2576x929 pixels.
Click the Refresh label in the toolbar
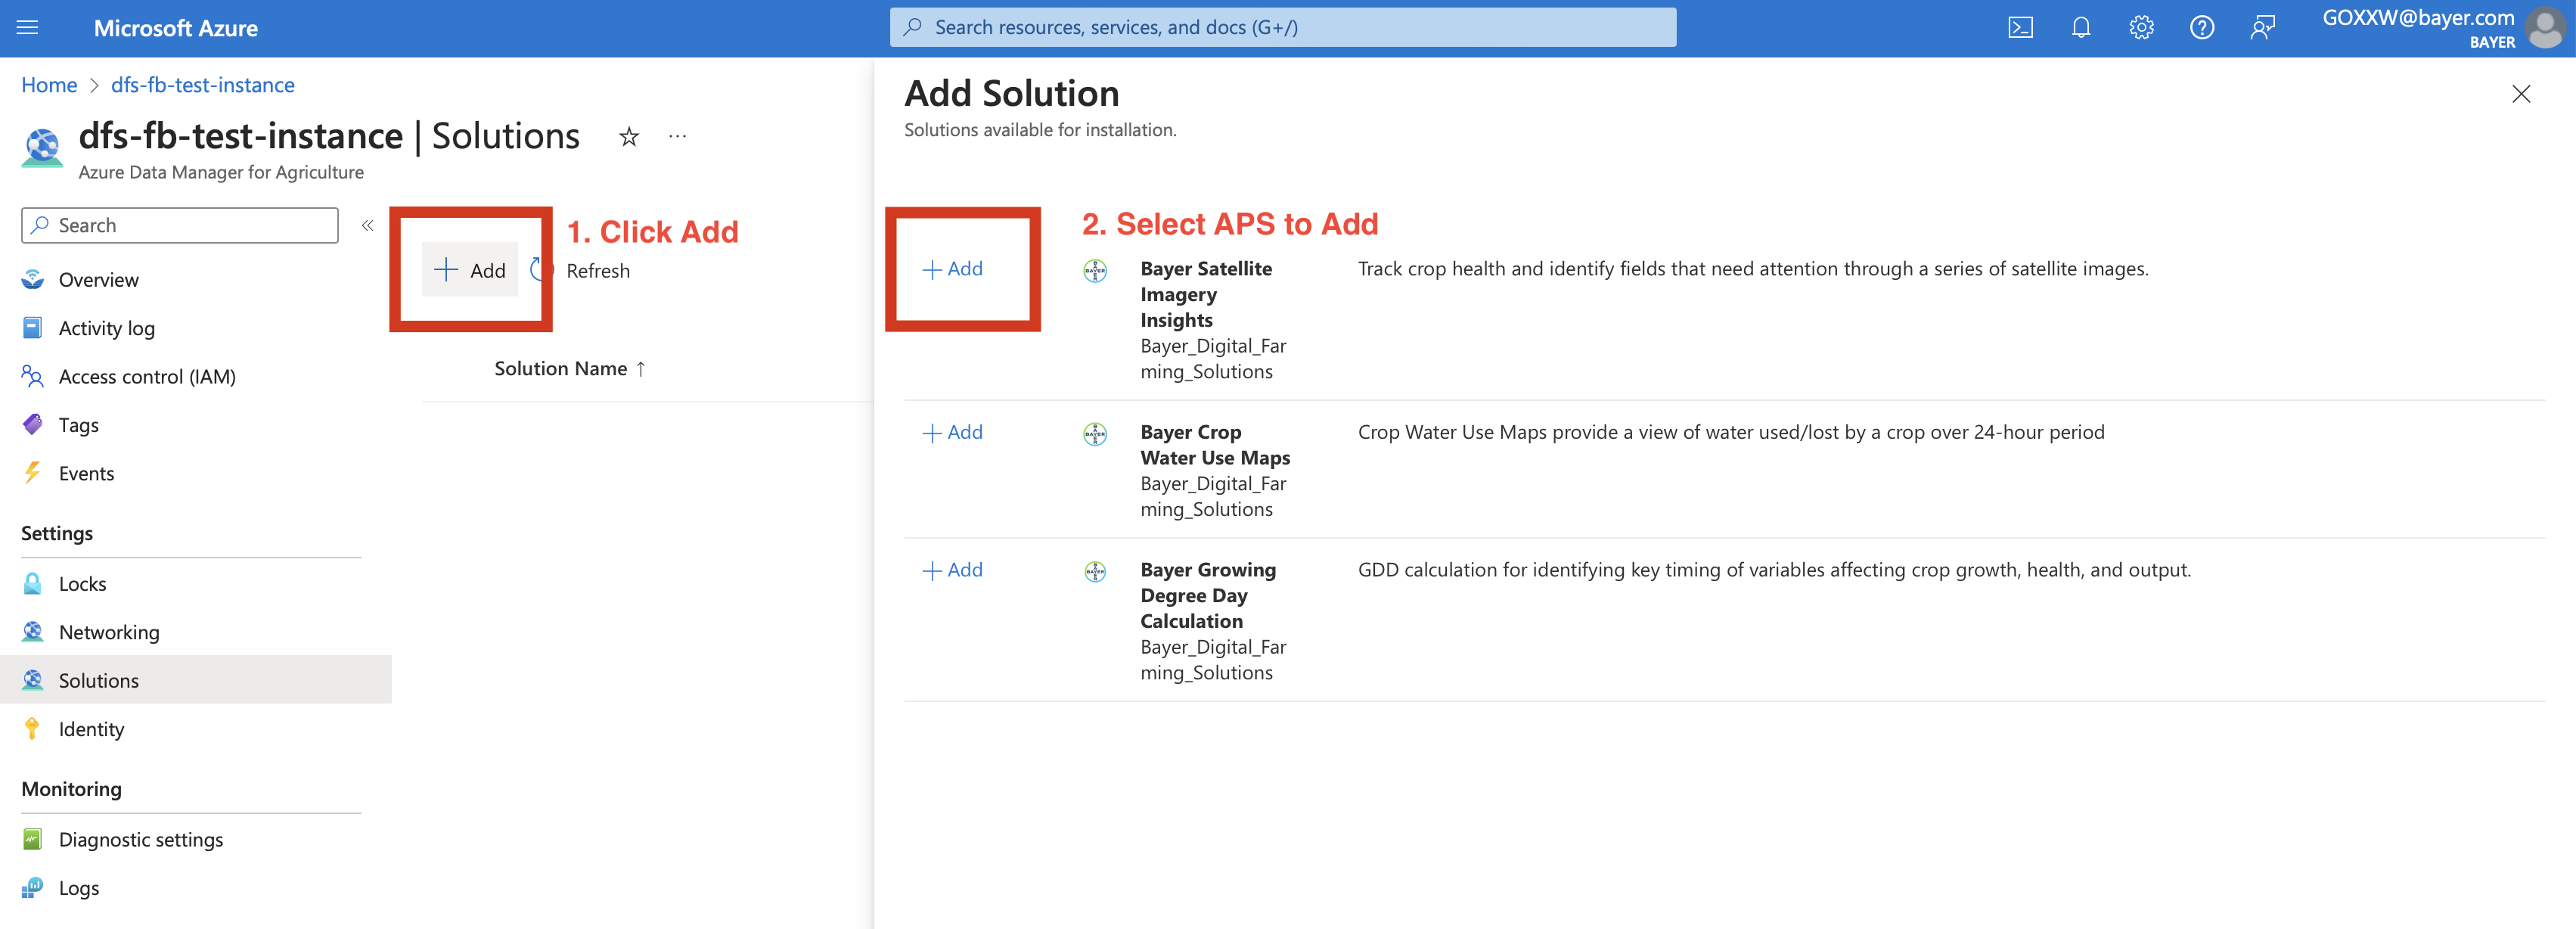(598, 271)
